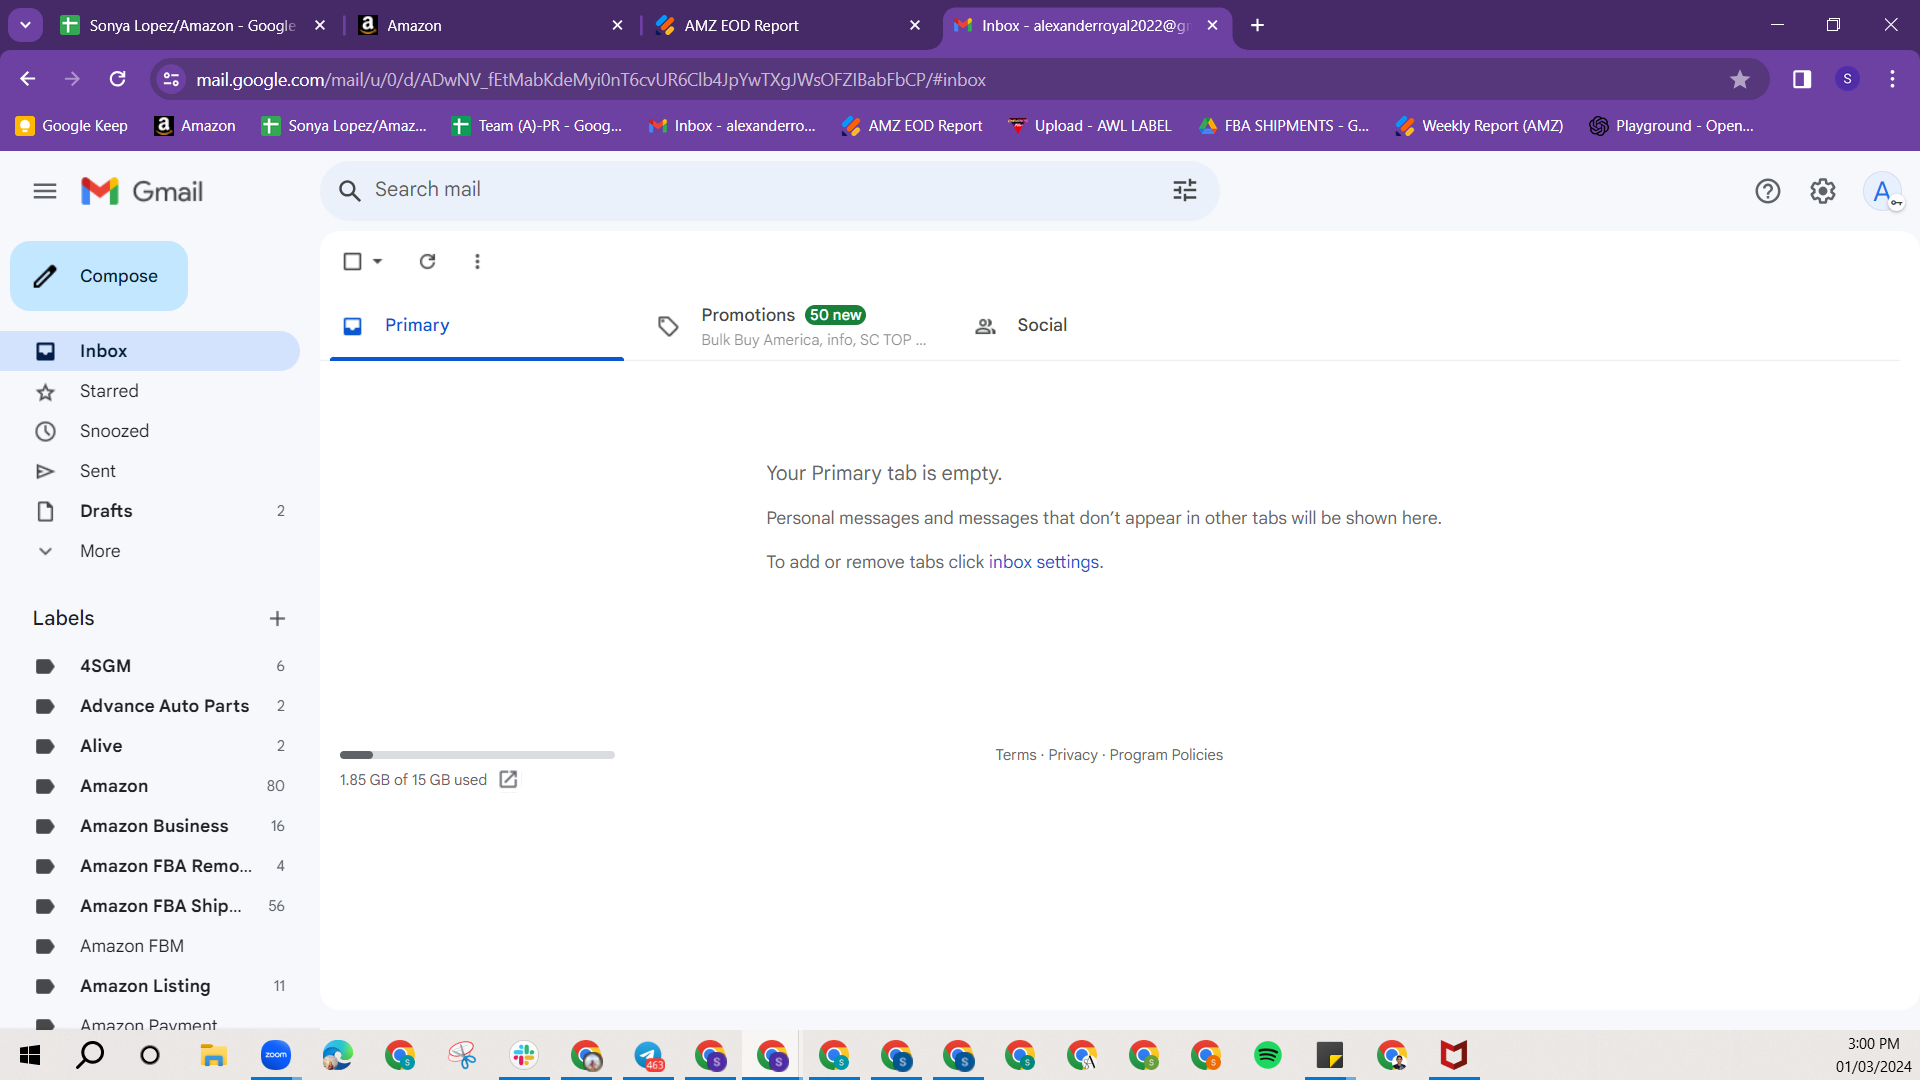
Task: Open the Chrome tab search dropdown
Action: pos(25,25)
